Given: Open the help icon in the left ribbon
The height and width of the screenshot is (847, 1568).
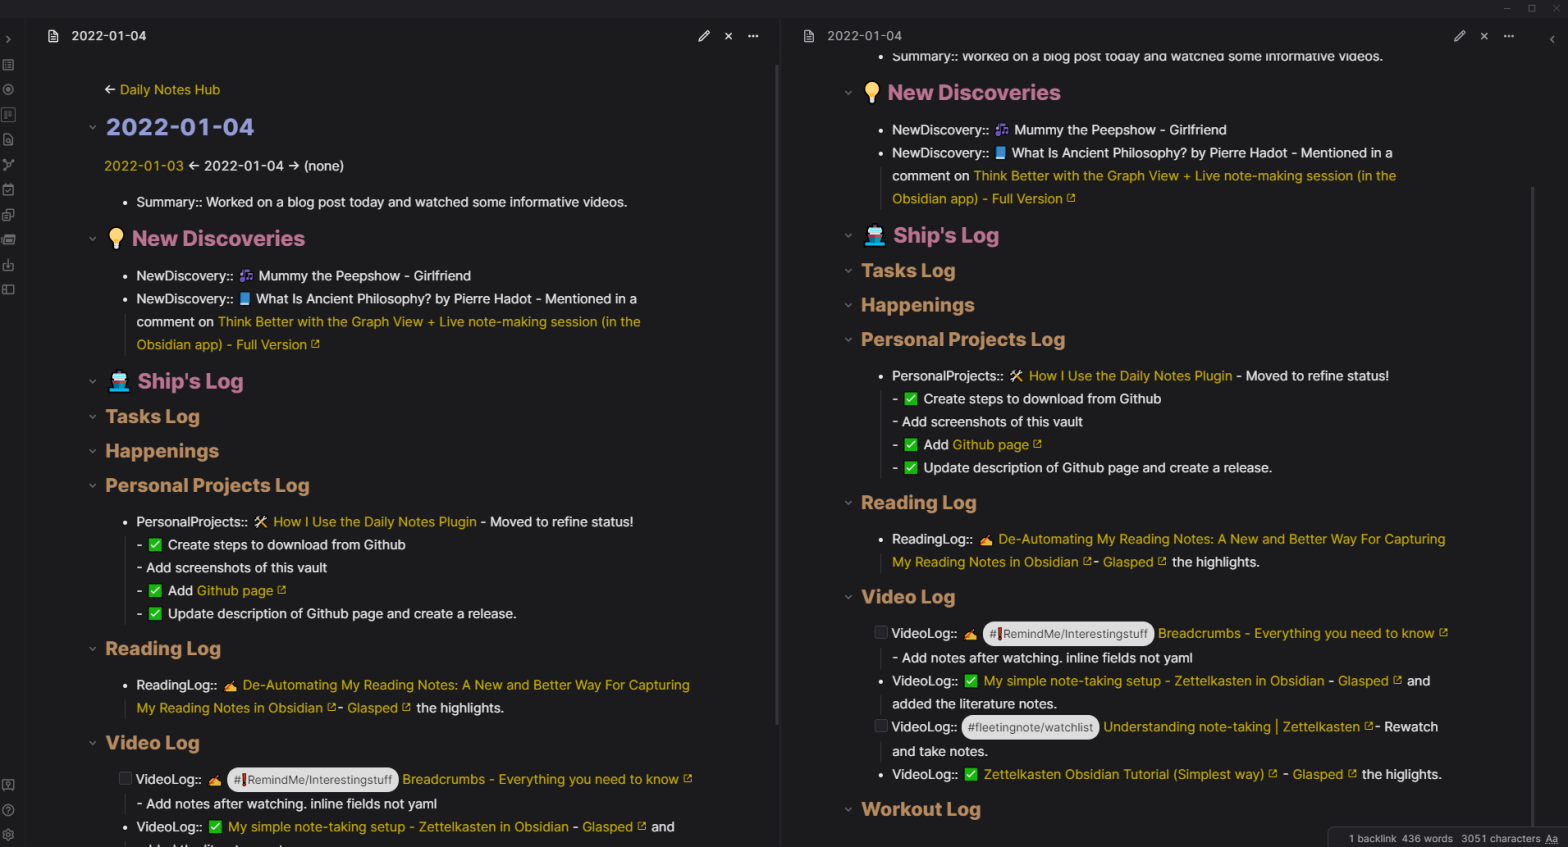Looking at the screenshot, I should pos(8,810).
